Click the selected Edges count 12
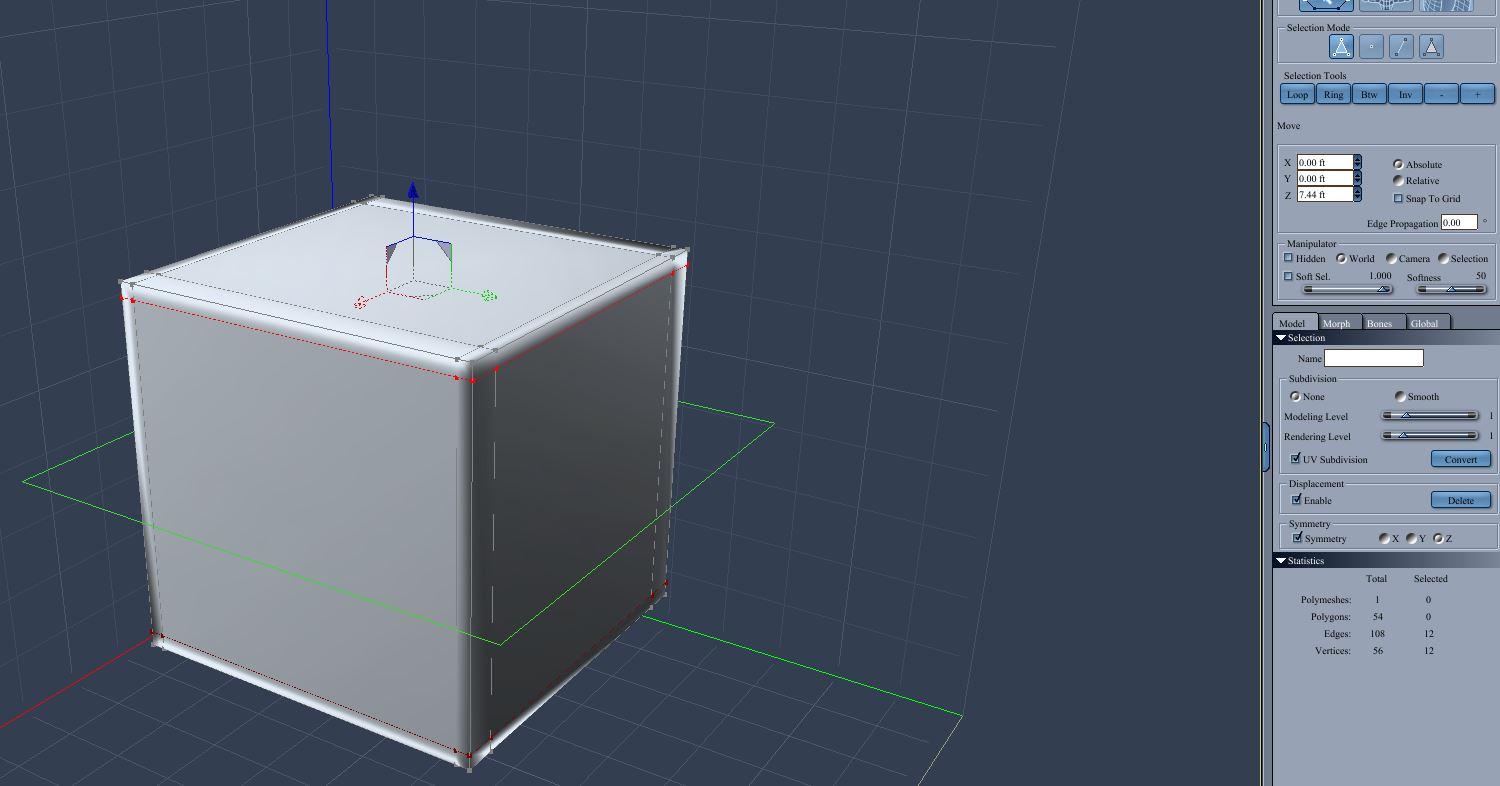The width and height of the screenshot is (1500, 786). coord(1428,633)
